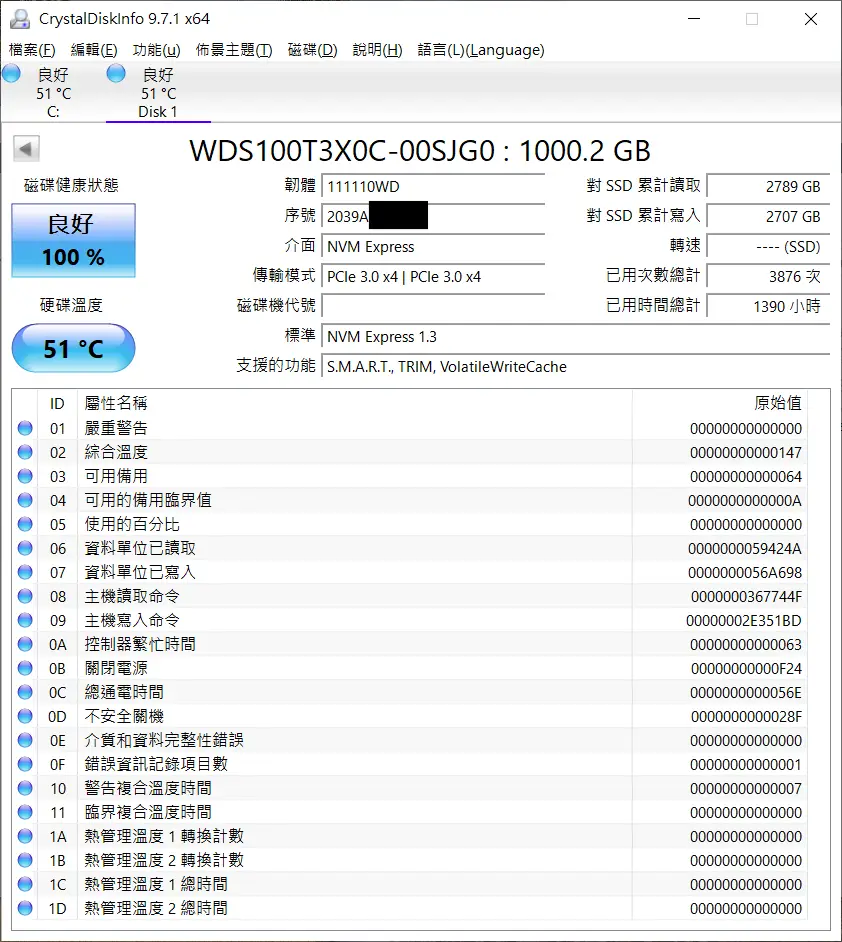The width and height of the screenshot is (842, 942).
Task: Click status icon for attribute 11 臨界複合溫度時間
Action: pos(25,812)
